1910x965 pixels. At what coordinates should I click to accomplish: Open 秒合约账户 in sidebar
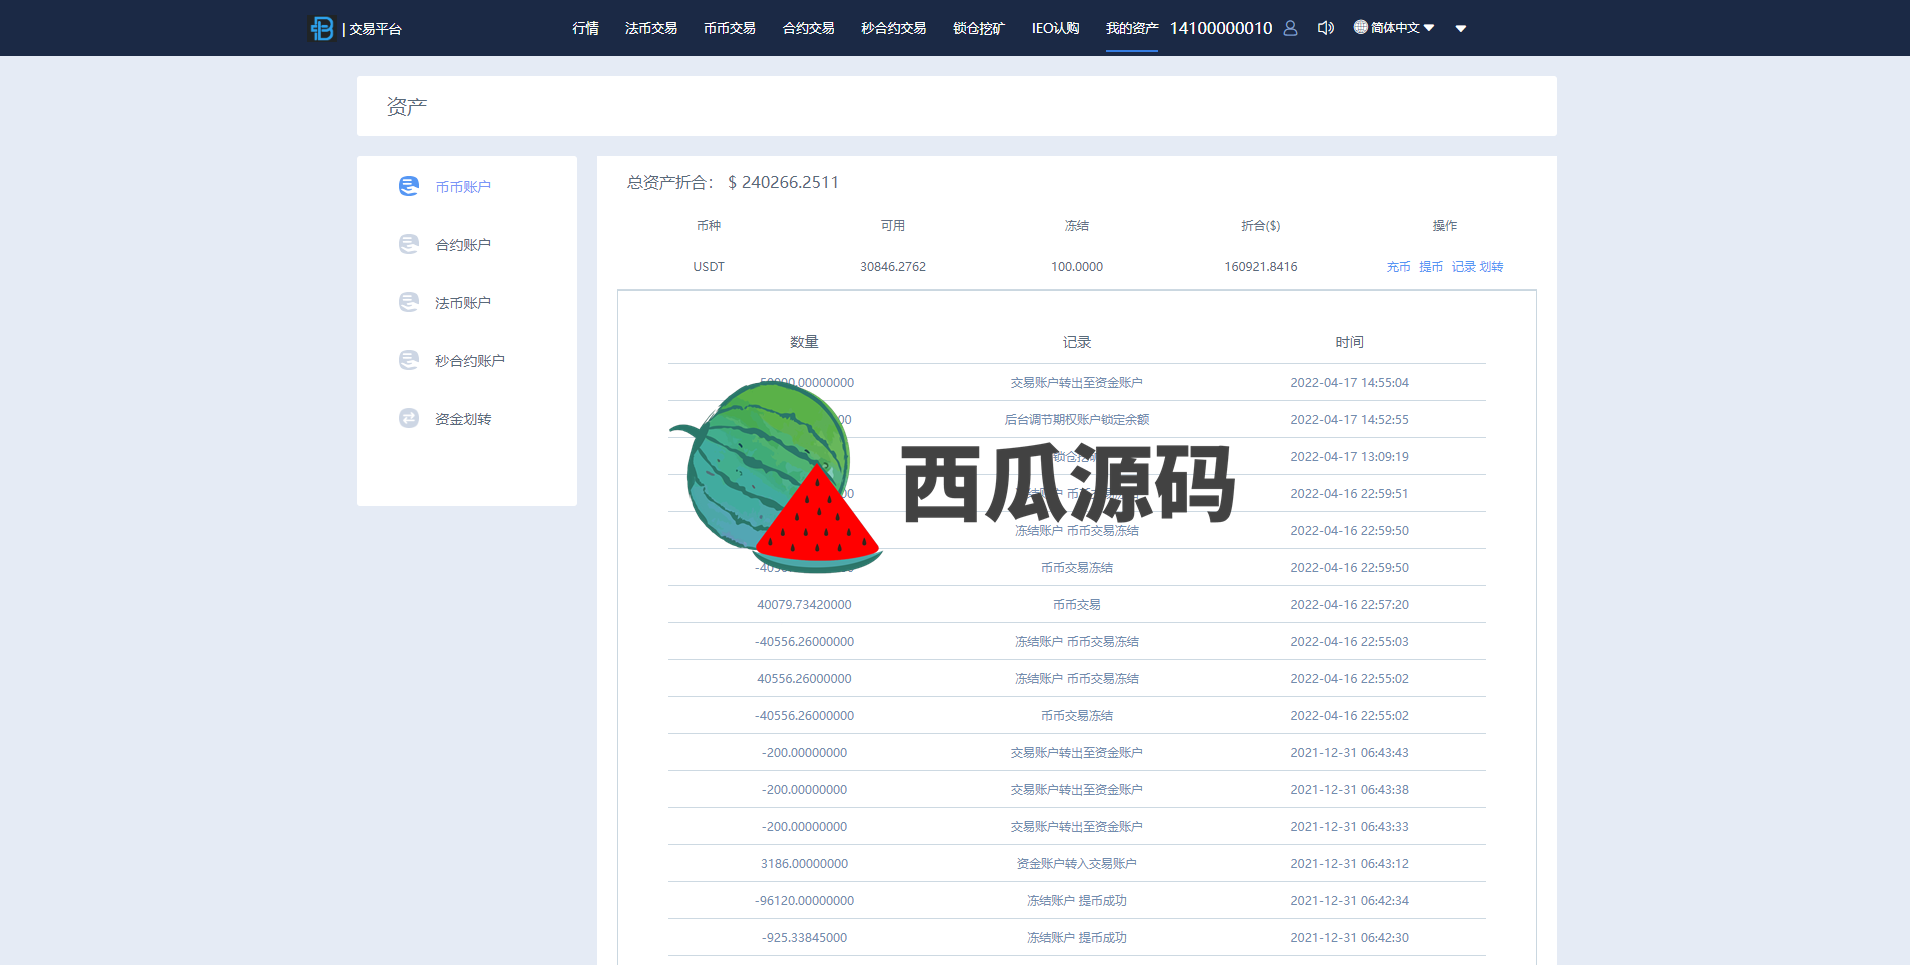tap(470, 361)
